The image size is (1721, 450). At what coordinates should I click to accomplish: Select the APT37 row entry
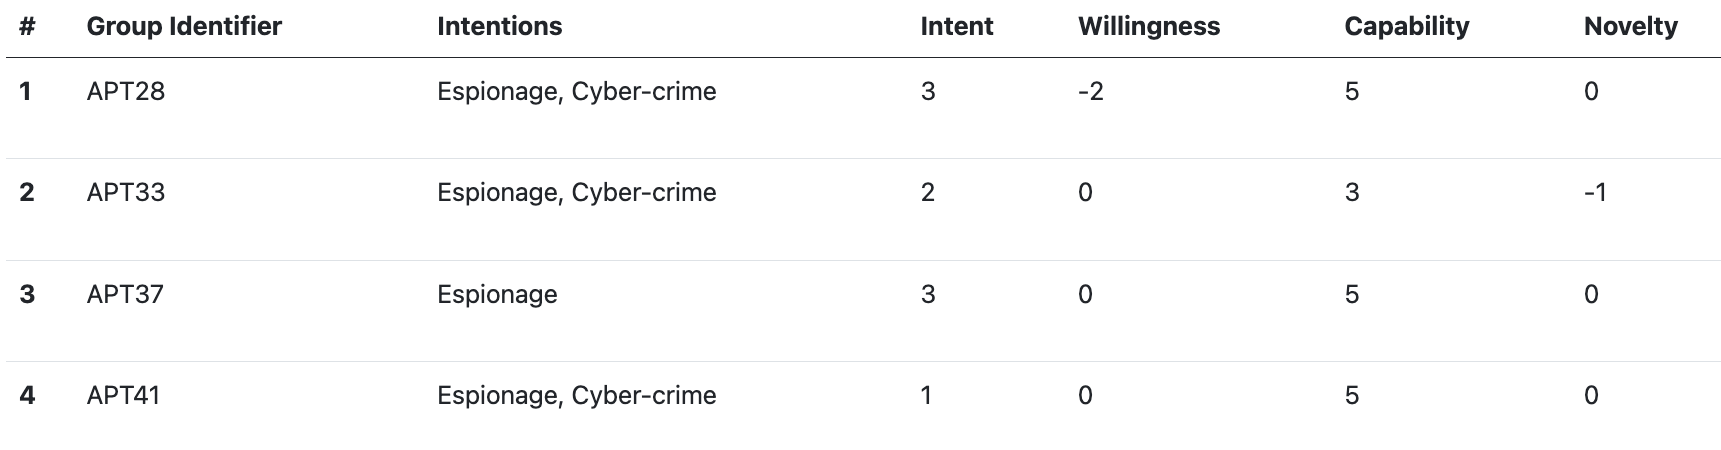(125, 295)
